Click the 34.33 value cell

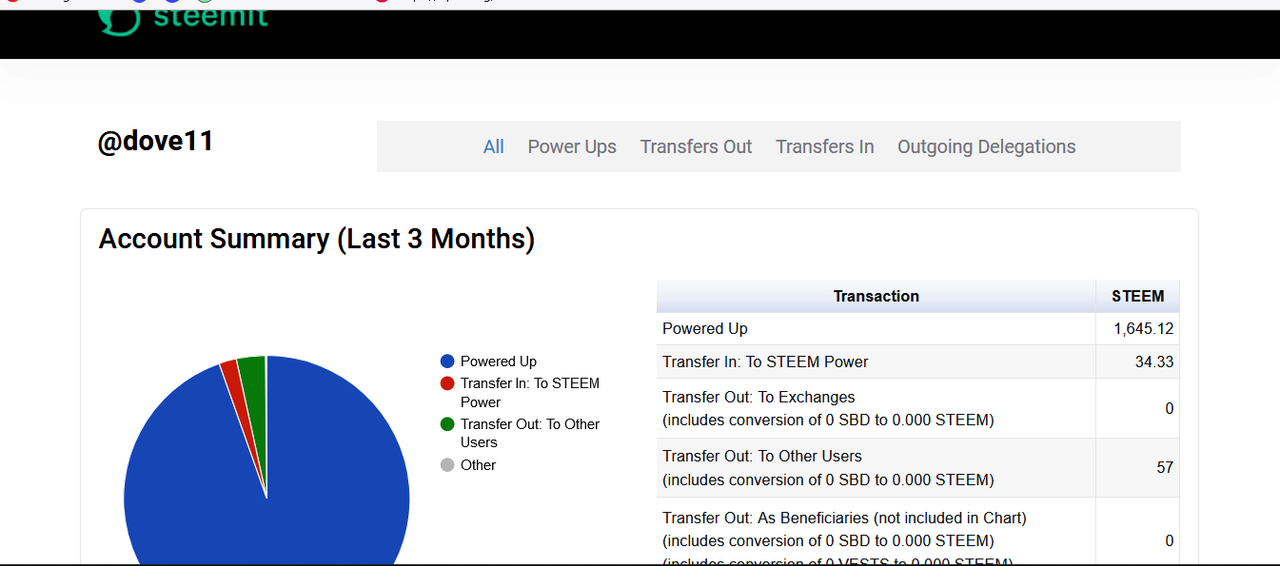[1138, 362]
